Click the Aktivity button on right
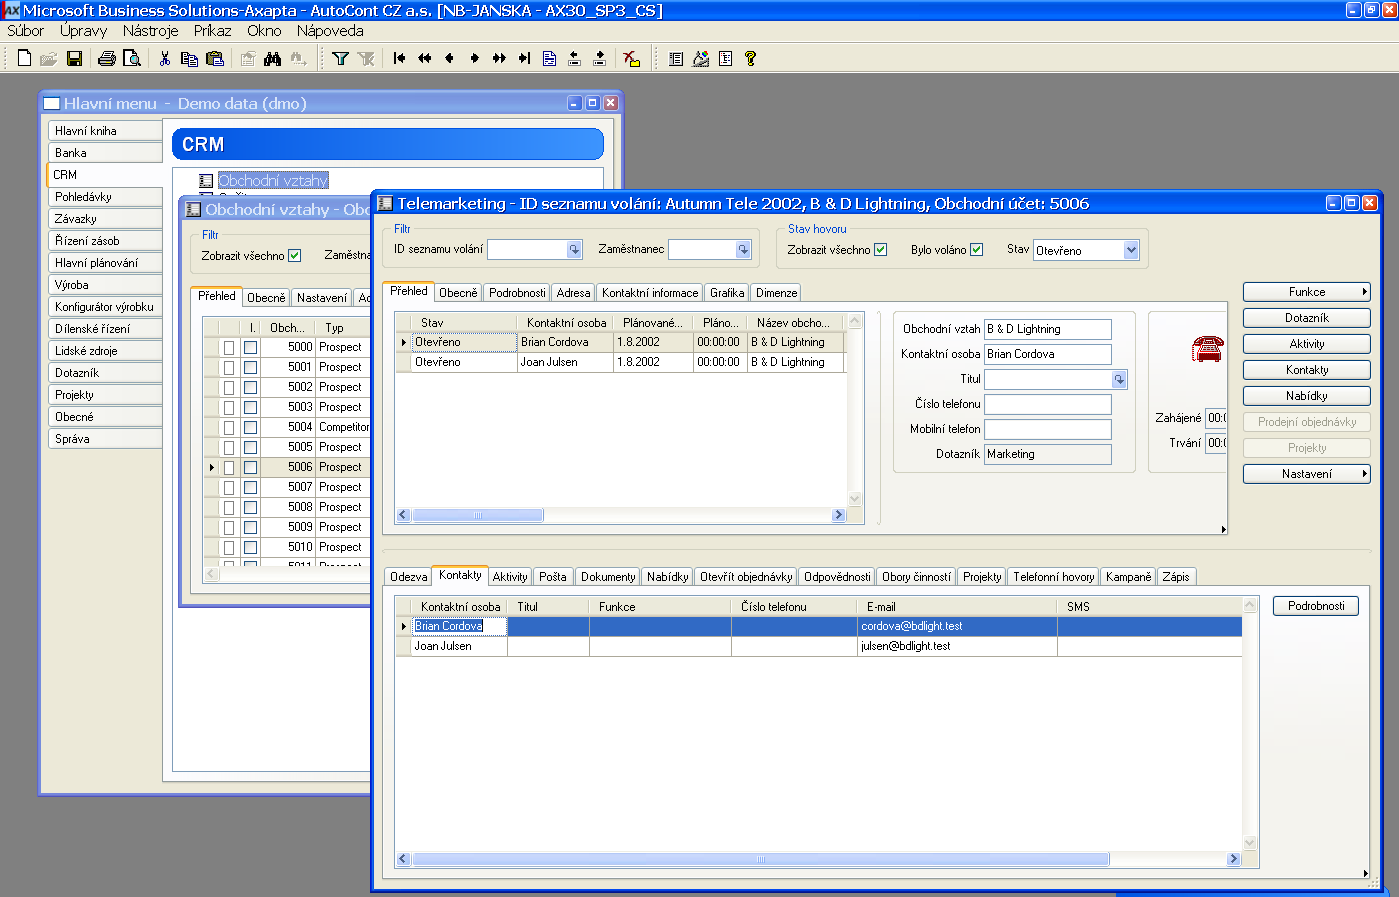 (x=1306, y=344)
